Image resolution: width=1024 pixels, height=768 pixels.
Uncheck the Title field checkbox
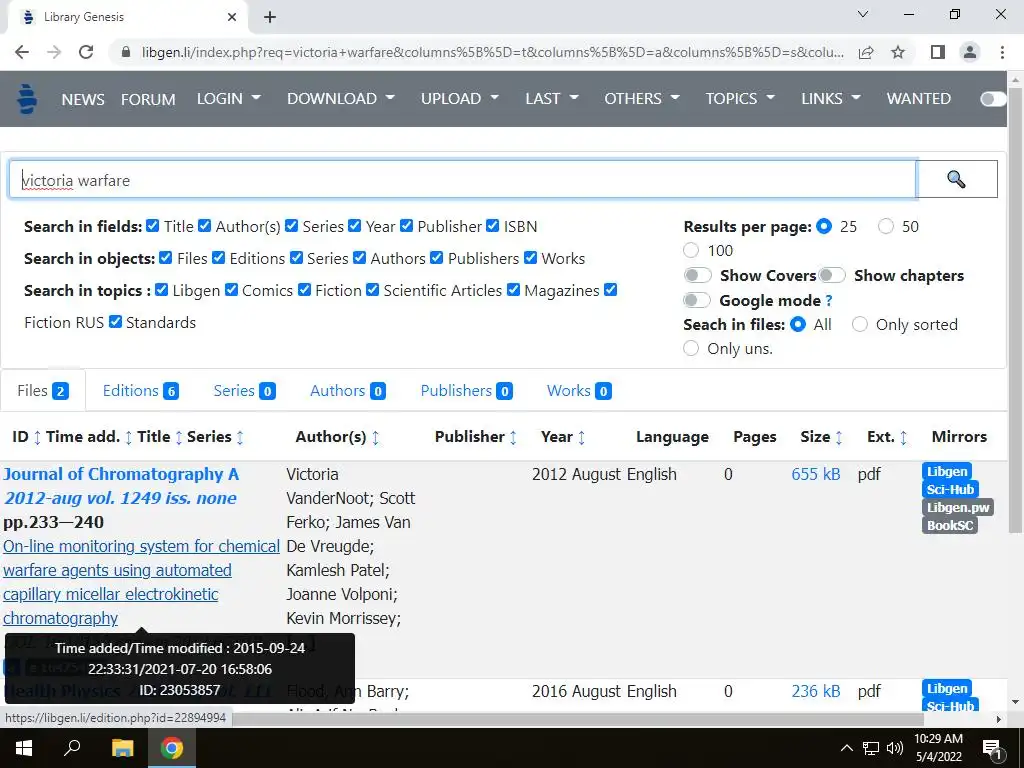click(x=152, y=226)
